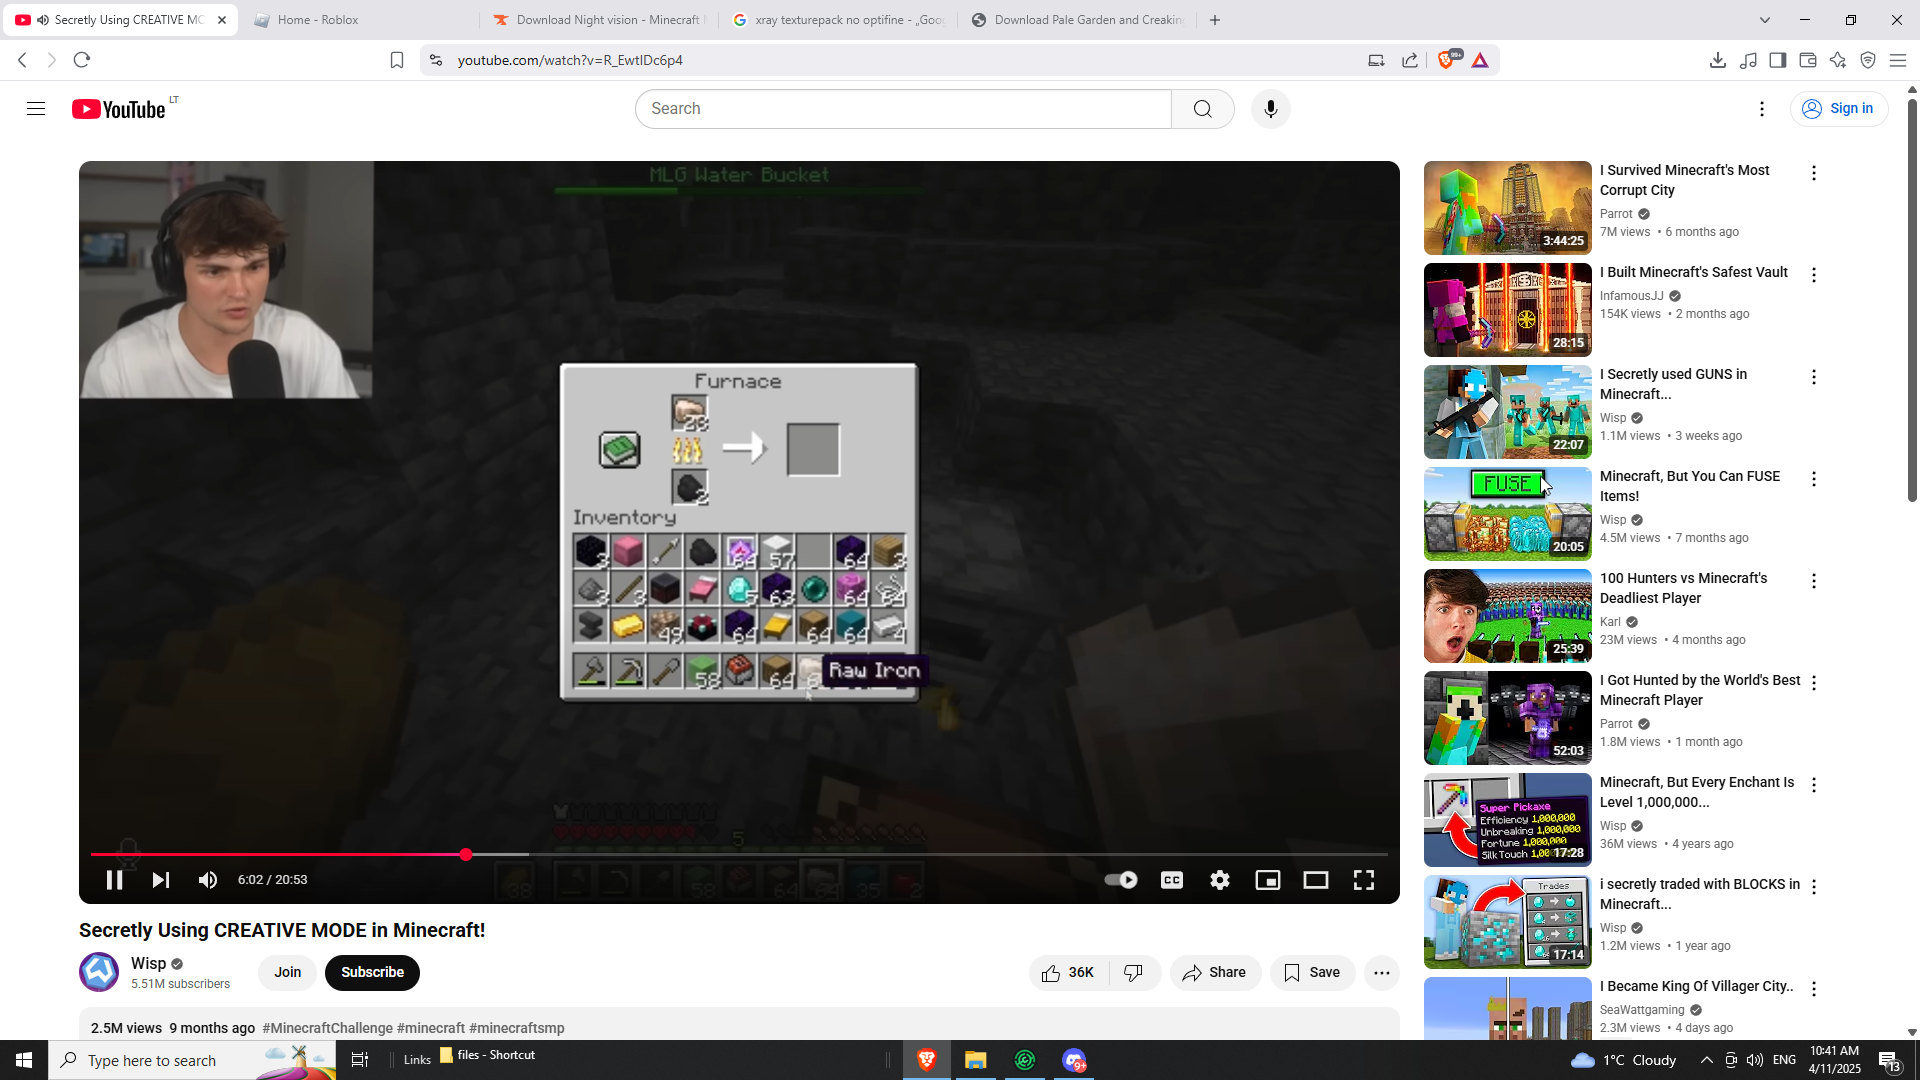Open more actions menu under video
The height and width of the screenshot is (1080, 1920).
1381,973
